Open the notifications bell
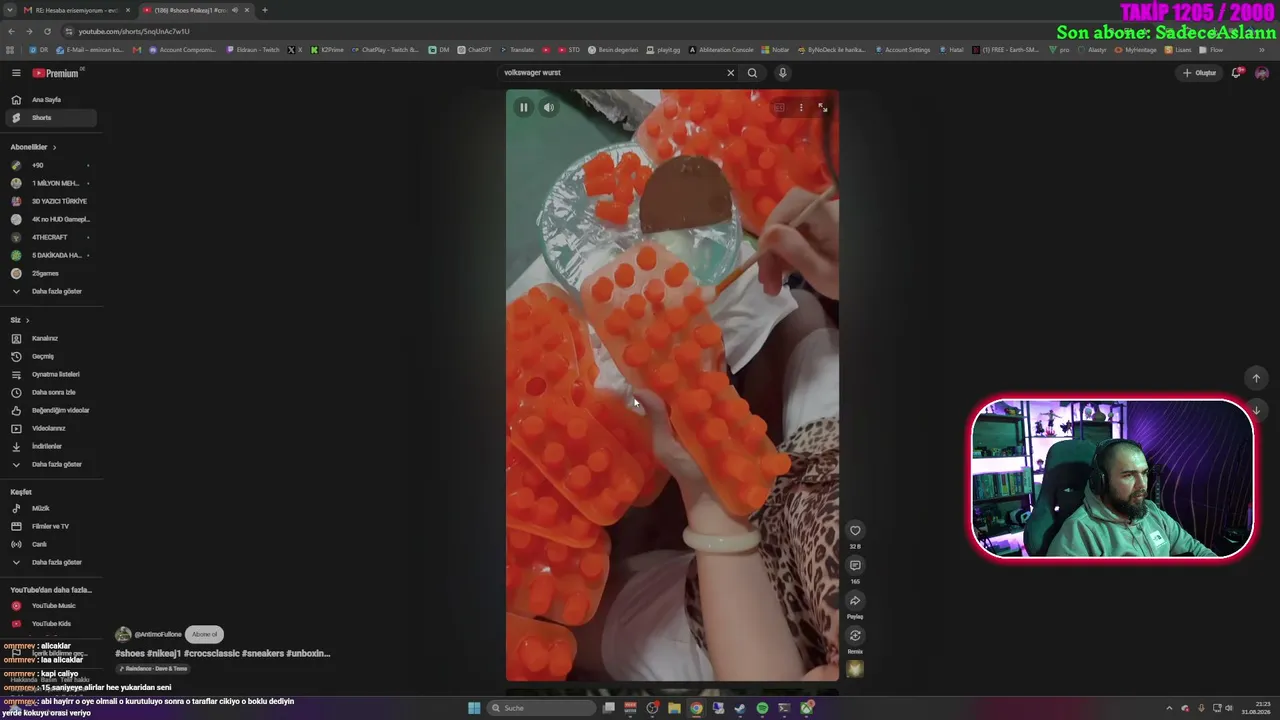 click(x=1237, y=73)
